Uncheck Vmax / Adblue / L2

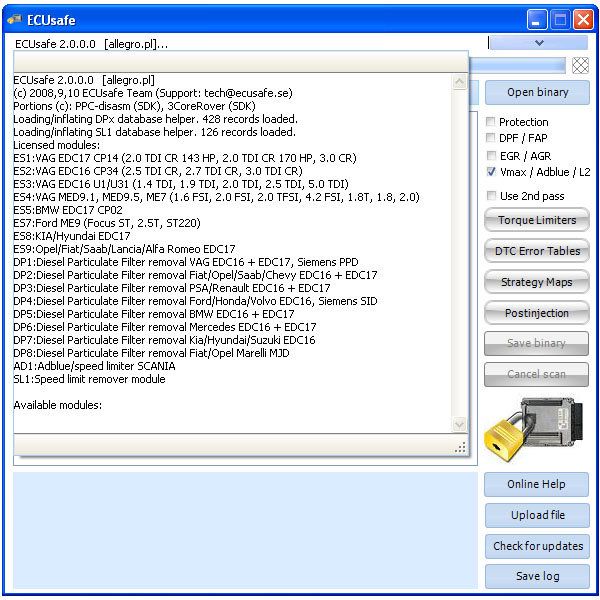coord(491,172)
